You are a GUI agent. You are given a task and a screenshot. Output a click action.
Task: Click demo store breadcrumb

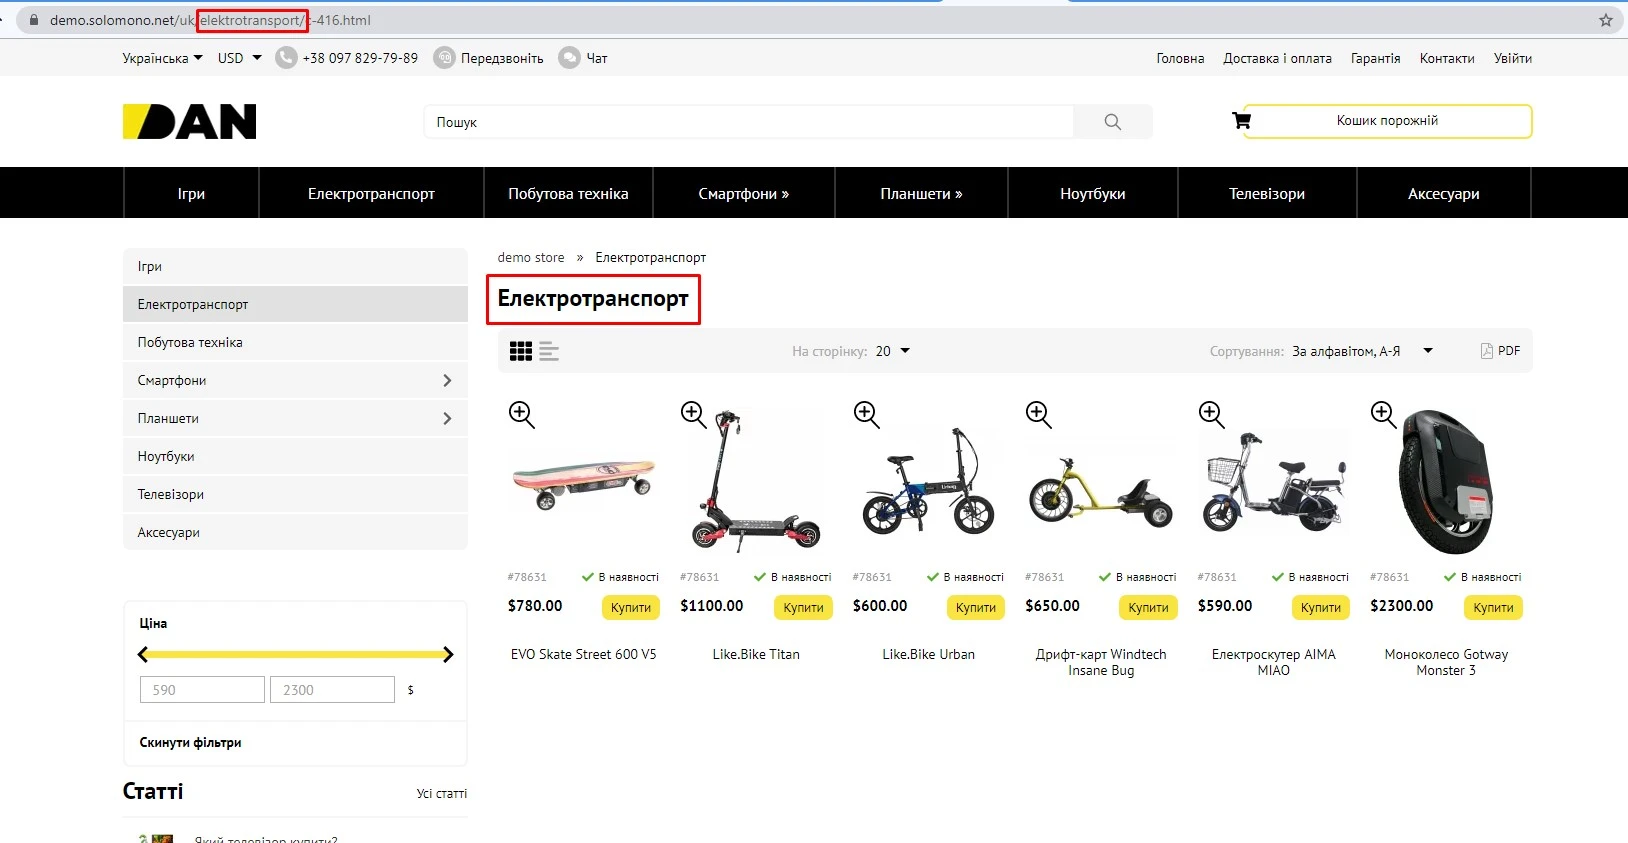(531, 257)
